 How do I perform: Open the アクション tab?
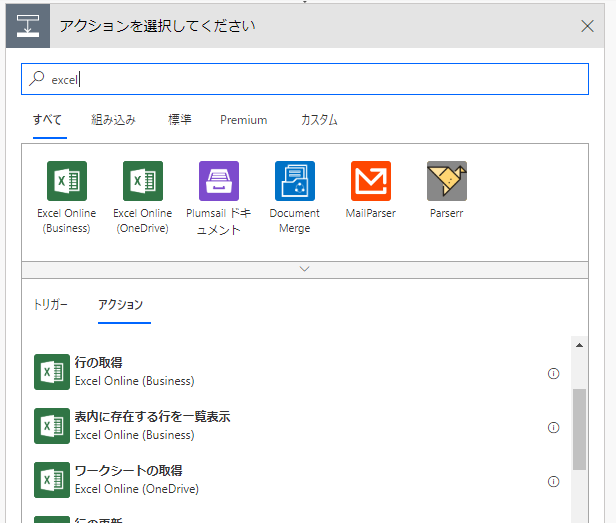coord(121,305)
